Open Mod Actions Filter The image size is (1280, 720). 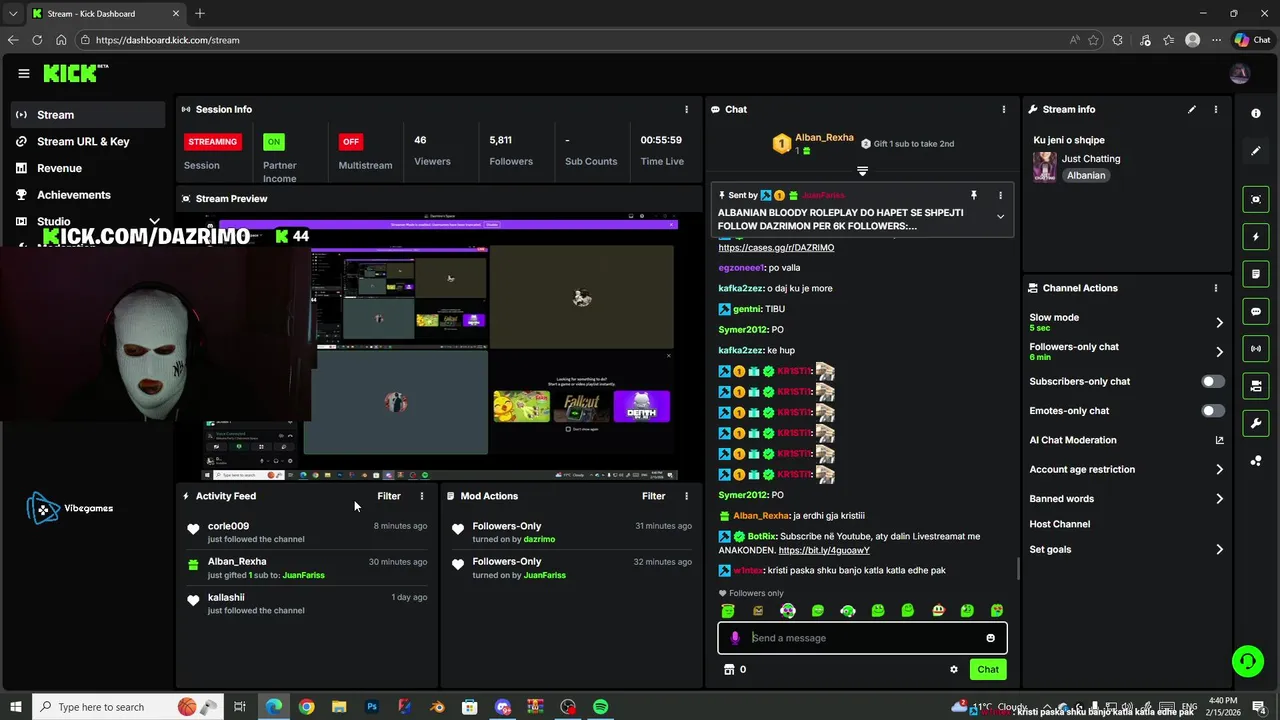tap(653, 496)
